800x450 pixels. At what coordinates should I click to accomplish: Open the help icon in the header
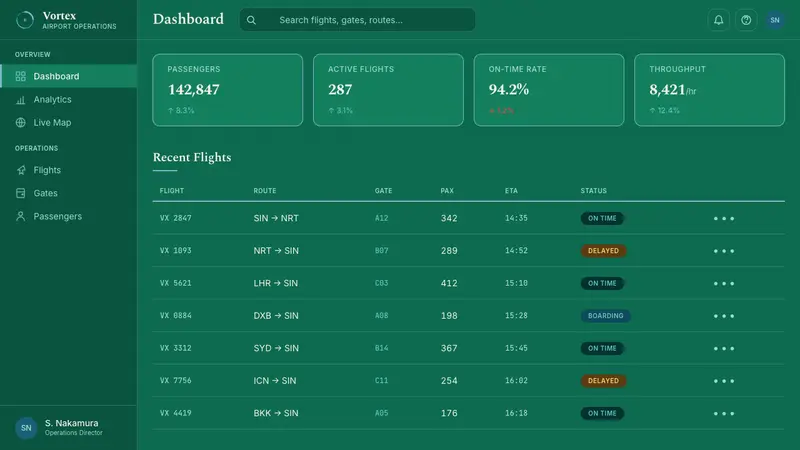[x=746, y=20]
